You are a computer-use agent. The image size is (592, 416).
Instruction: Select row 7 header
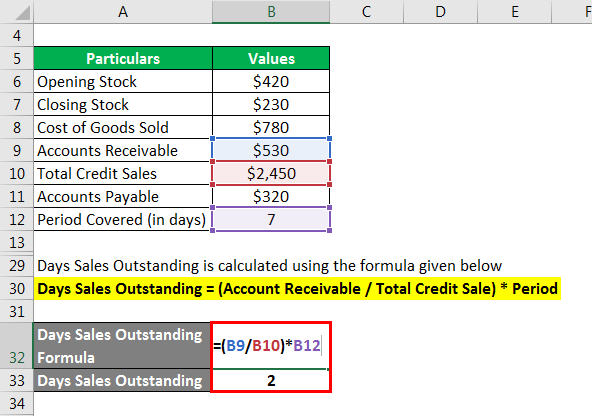coord(17,105)
